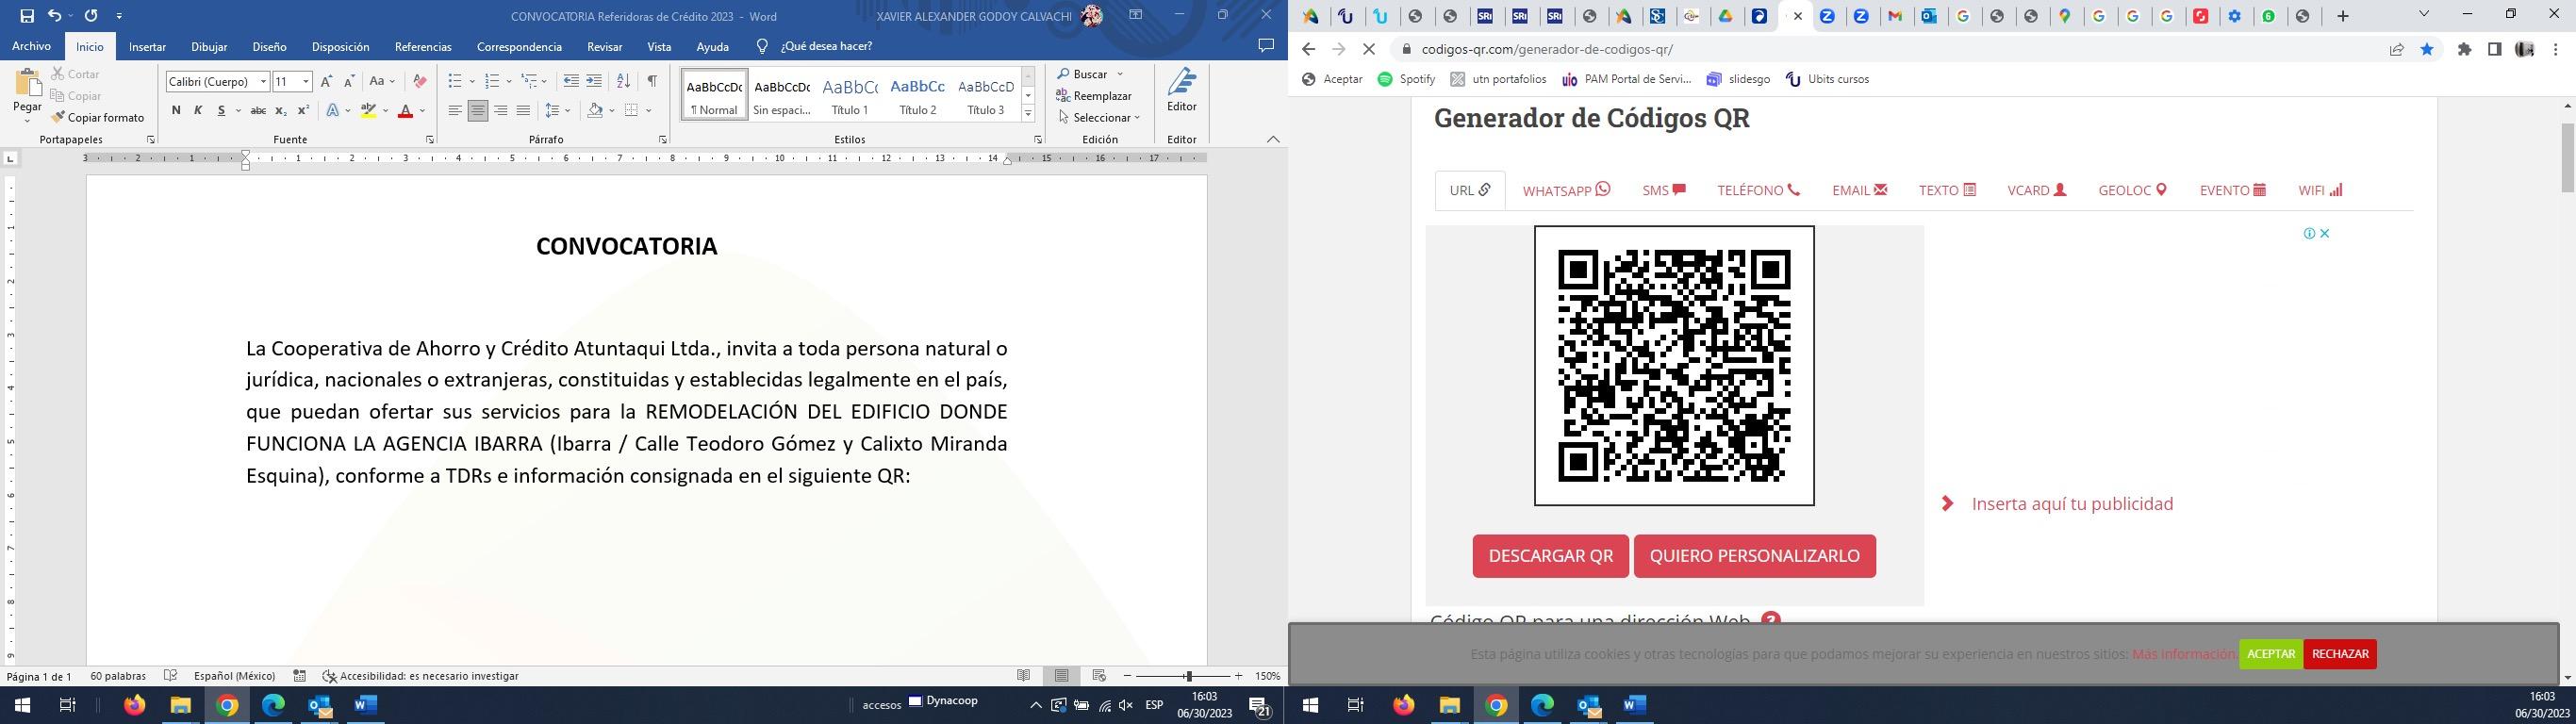This screenshot has width=2576, height=724.
Task: Increase font size with the grow font icon
Action: click(326, 81)
